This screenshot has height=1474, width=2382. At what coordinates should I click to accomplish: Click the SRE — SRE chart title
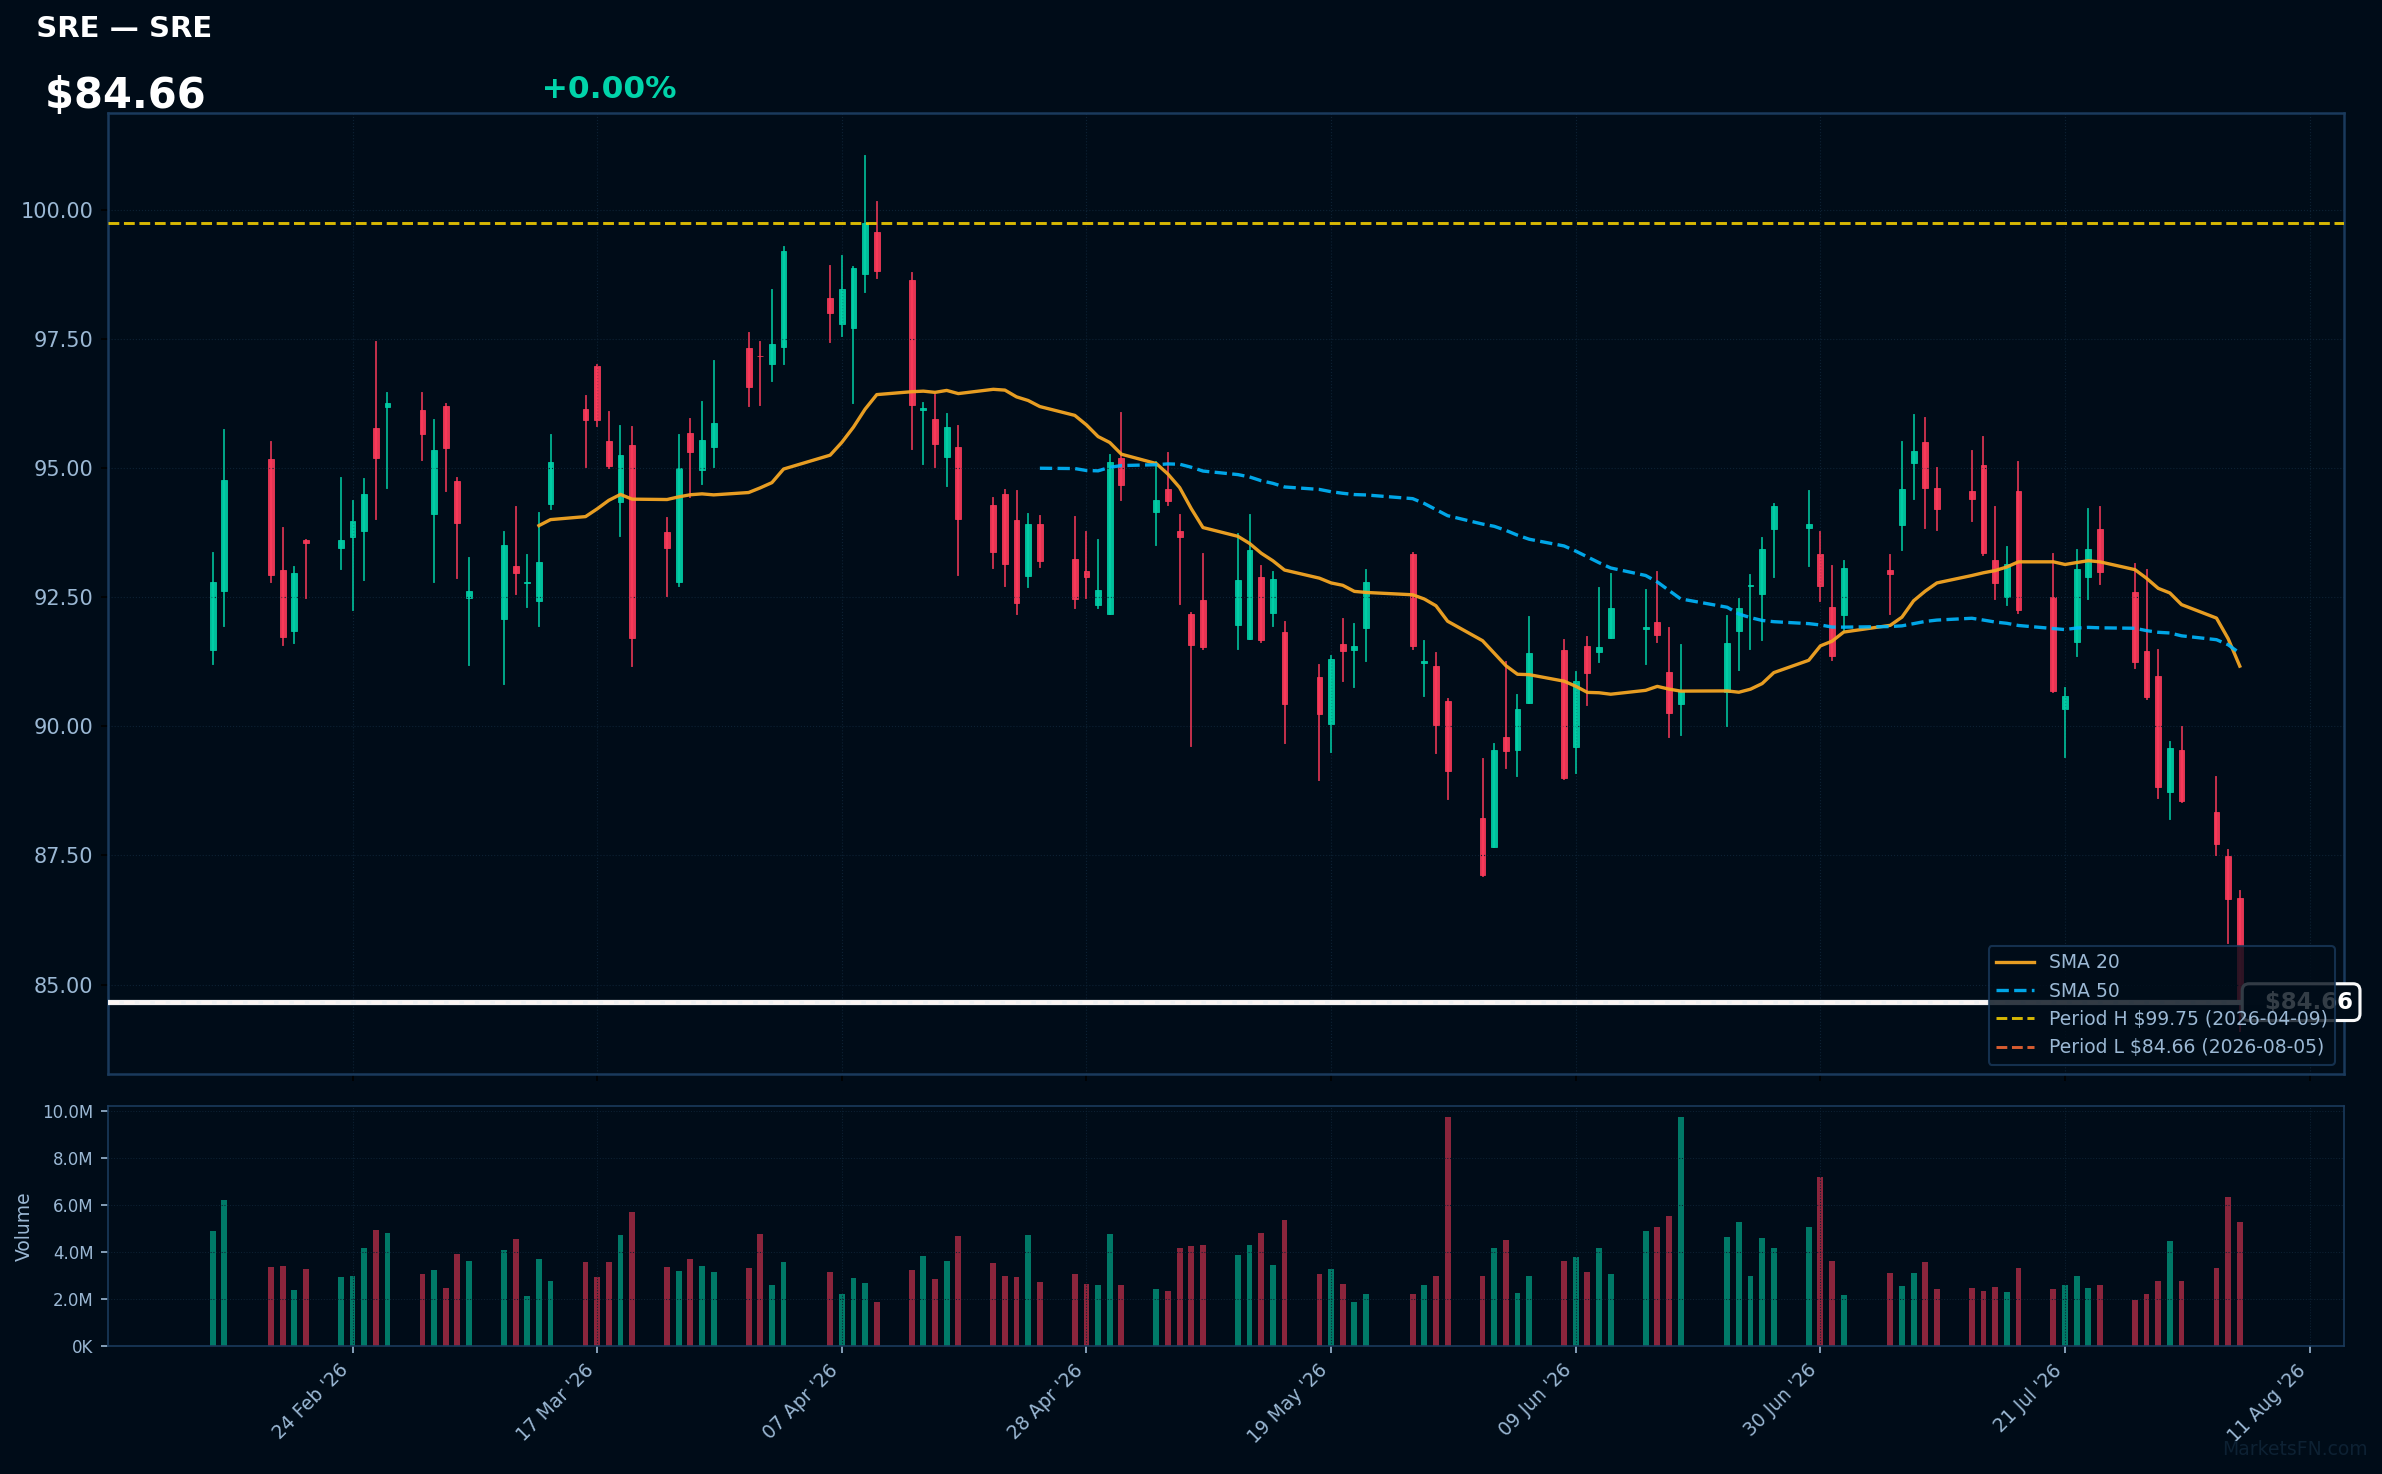124,28
